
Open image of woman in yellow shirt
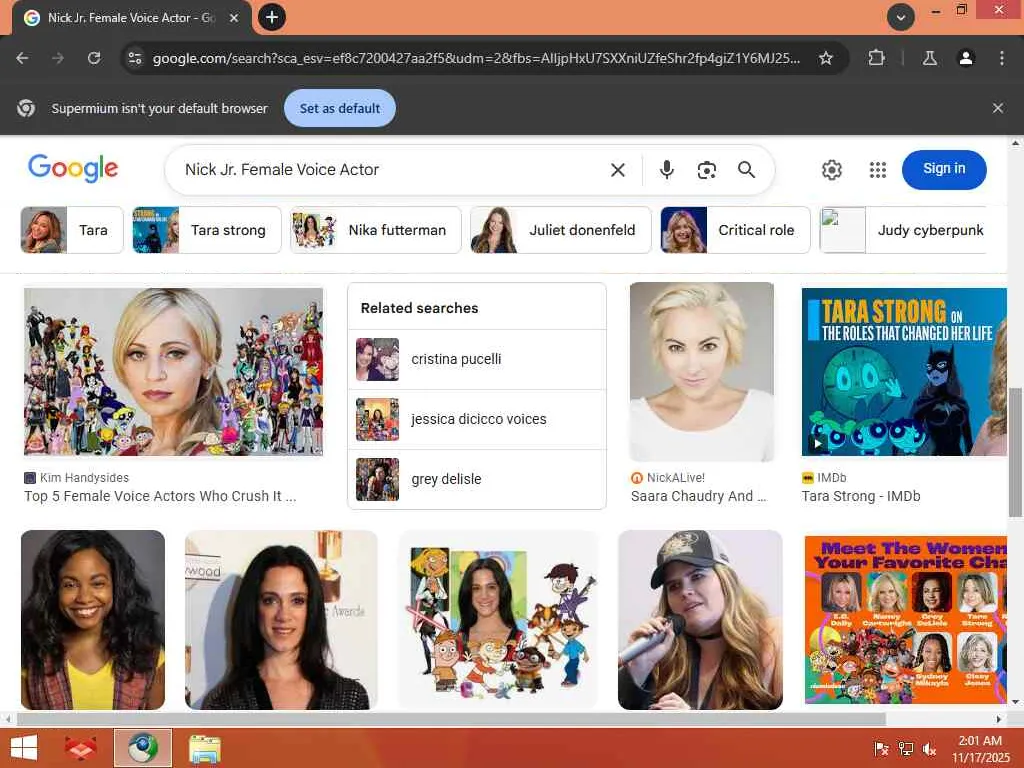click(x=93, y=620)
